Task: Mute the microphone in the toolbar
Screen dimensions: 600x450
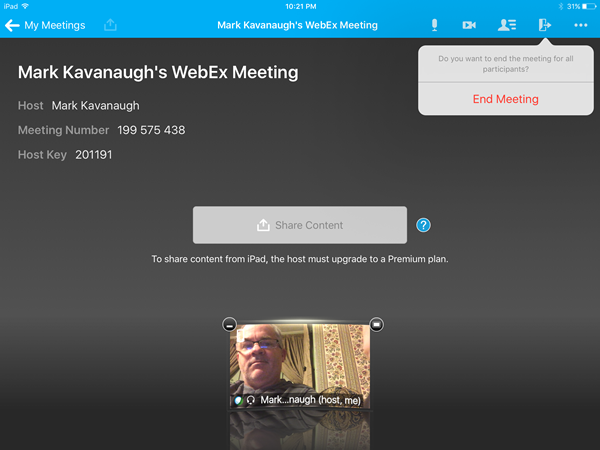Action: click(x=434, y=25)
